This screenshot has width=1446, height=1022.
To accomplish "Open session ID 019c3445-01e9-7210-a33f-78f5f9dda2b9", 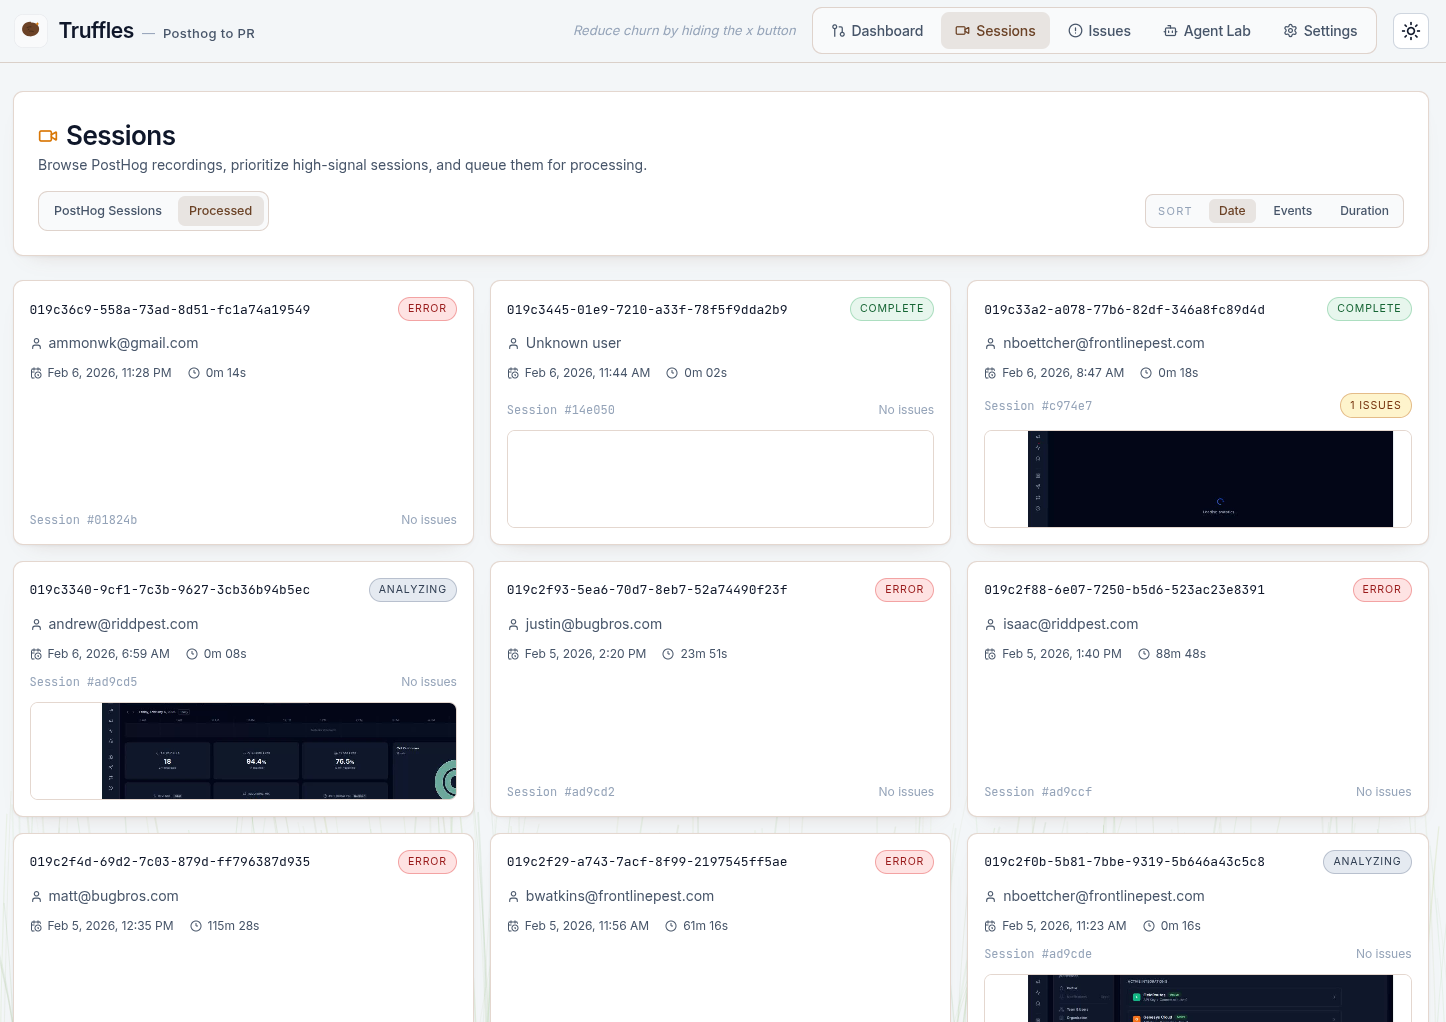I will click(x=647, y=310).
